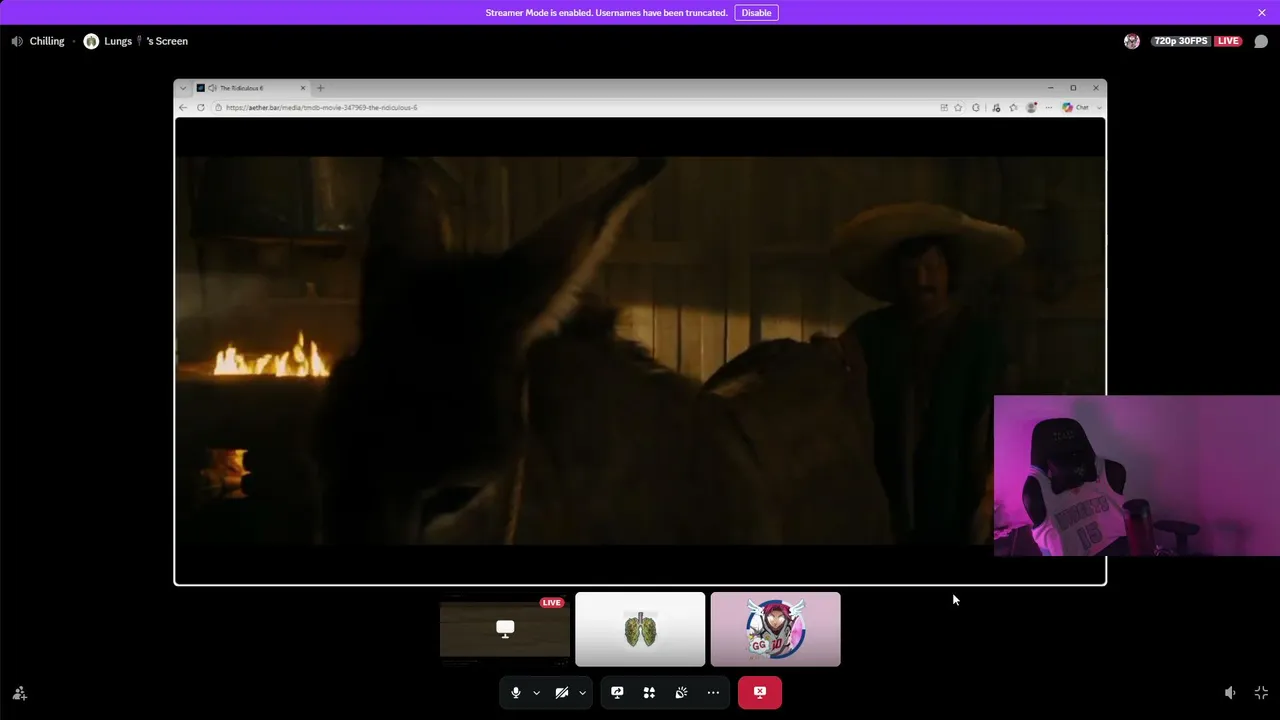The image size is (1280, 720).
Task: Stop watching the stream
Action: [760, 692]
